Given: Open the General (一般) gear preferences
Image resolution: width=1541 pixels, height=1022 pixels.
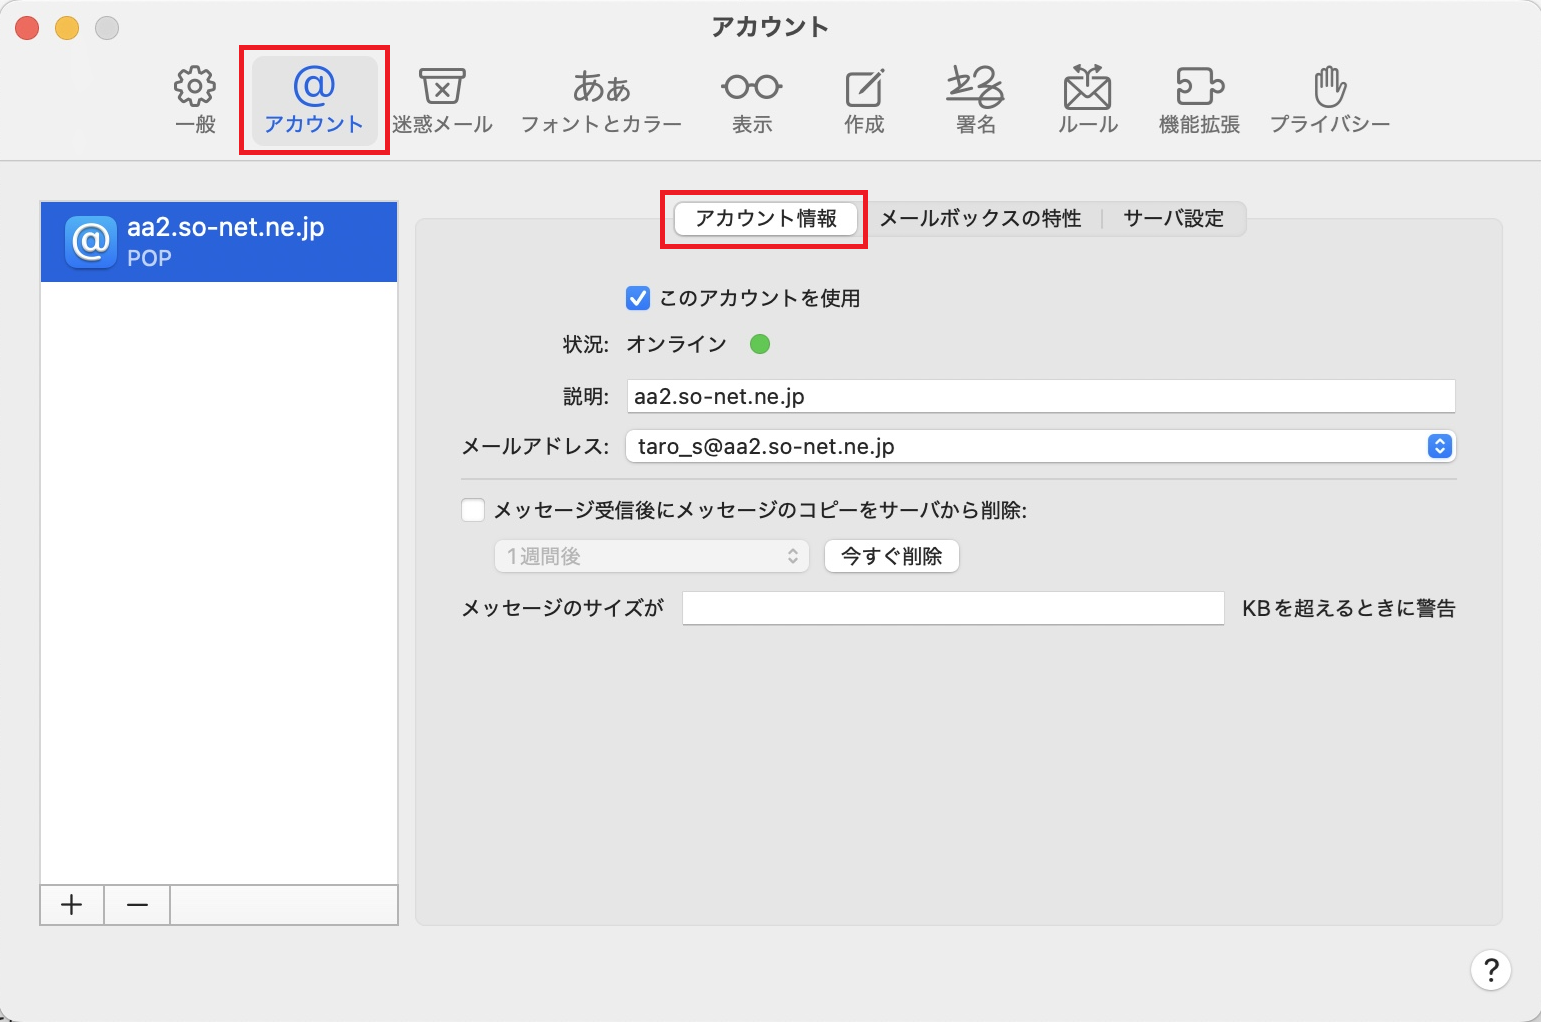Looking at the screenshot, I should click(x=195, y=100).
